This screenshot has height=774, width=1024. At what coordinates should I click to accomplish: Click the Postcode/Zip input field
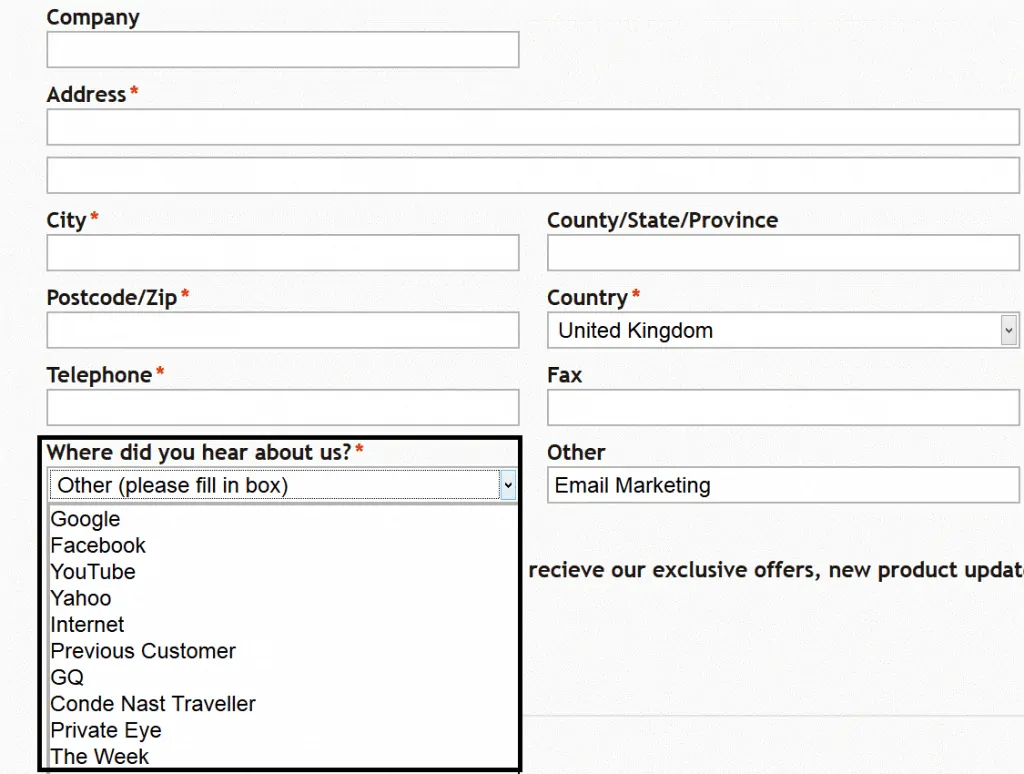[x=283, y=330]
